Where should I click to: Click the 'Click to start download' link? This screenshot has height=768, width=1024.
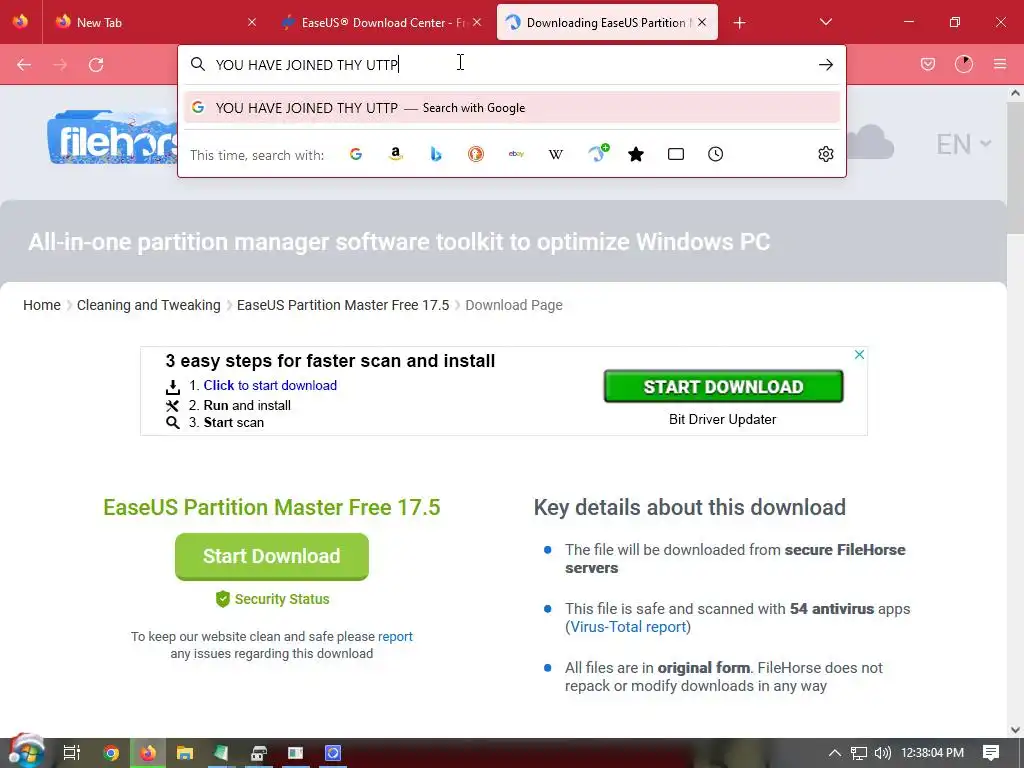(270, 385)
